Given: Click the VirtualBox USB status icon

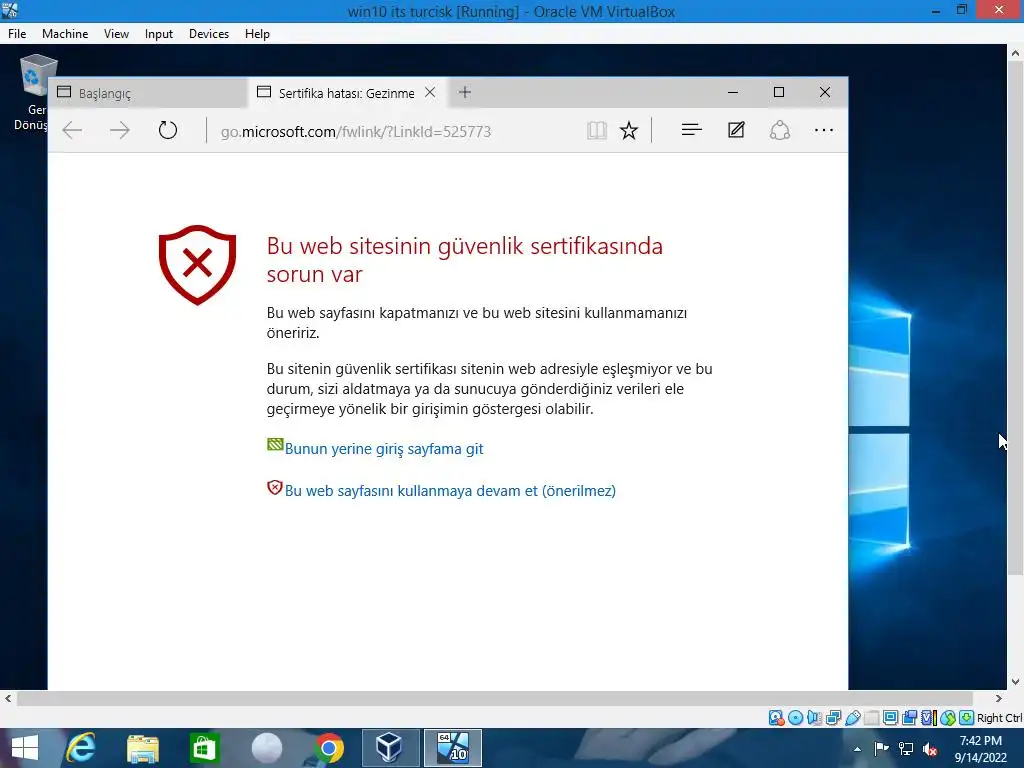Looking at the screenshot, I should click(852, 718).
